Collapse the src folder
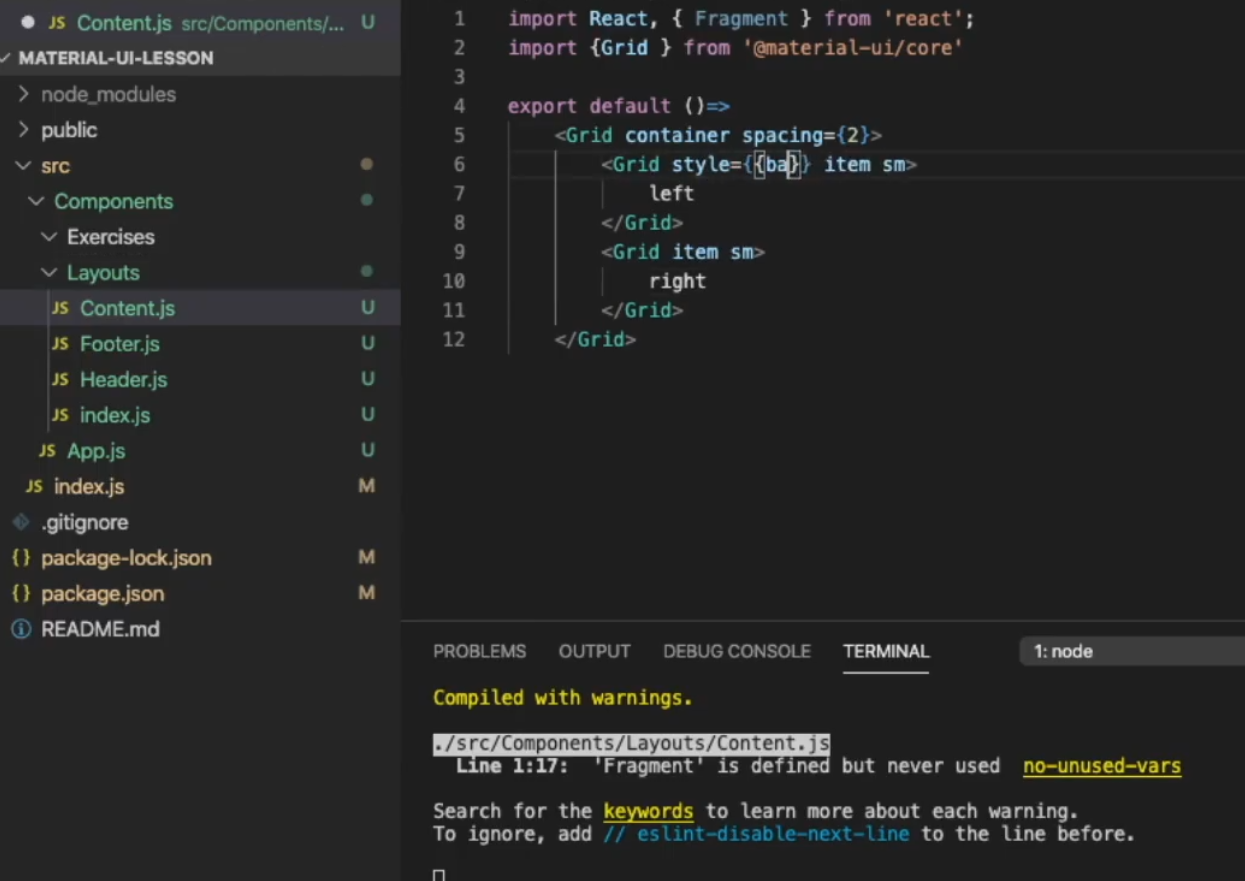Screen dimensions: 1245x881 pyautogui.click(x=23, y=166)
